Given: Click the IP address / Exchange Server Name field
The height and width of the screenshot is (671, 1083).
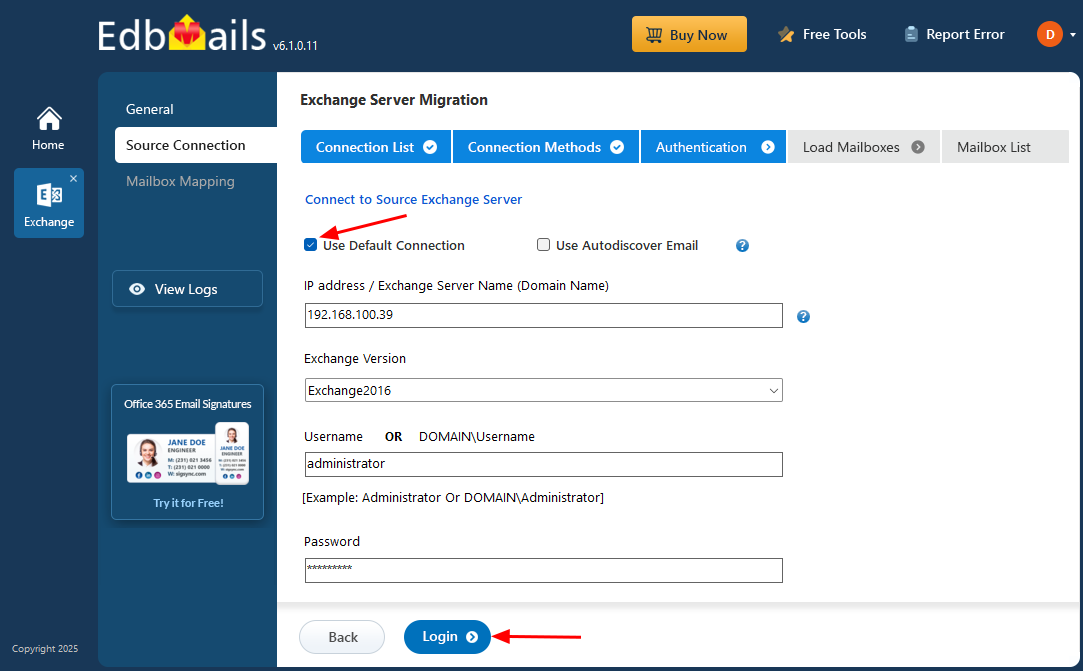Looking at the screenshot, I should click(544, 315).
